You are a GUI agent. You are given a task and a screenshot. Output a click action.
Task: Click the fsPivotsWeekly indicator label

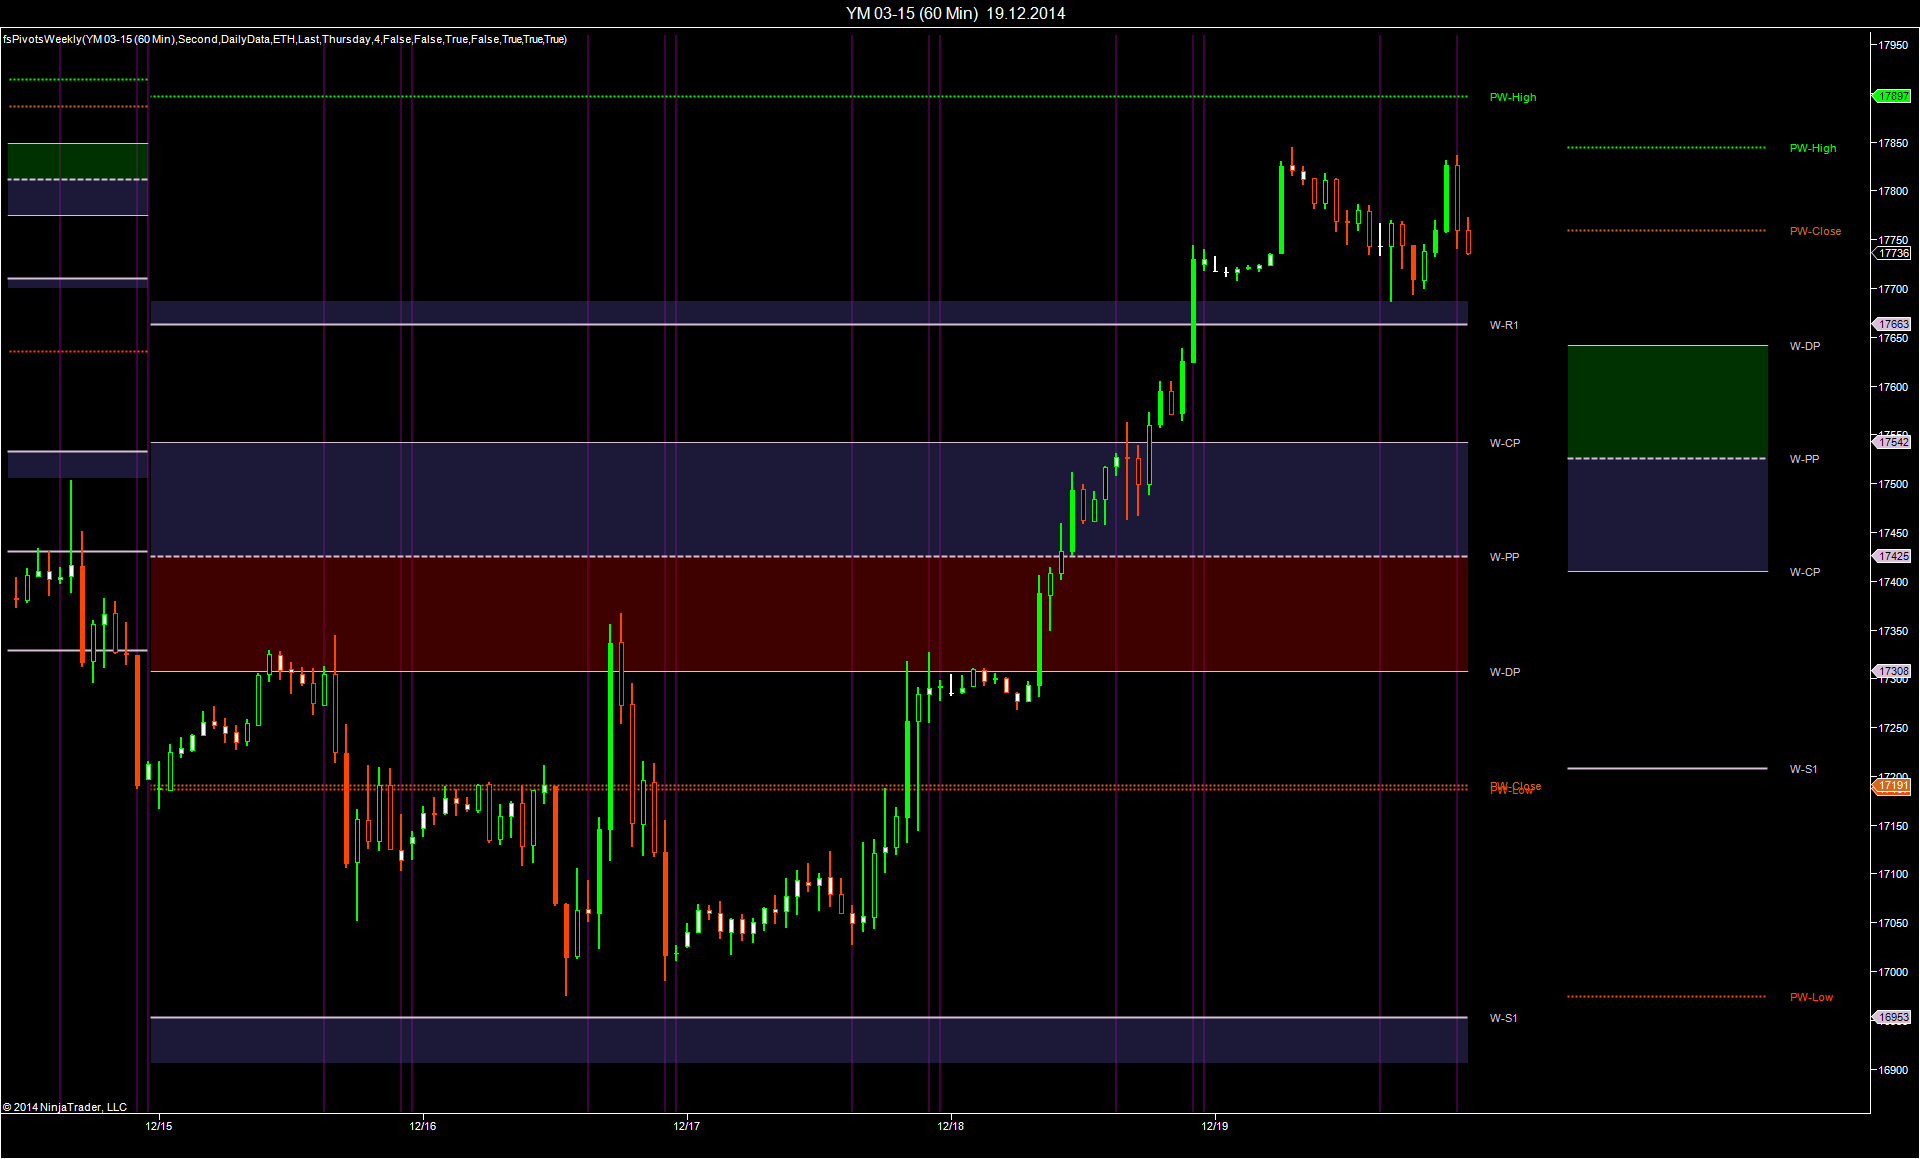(x=285, y=39)
